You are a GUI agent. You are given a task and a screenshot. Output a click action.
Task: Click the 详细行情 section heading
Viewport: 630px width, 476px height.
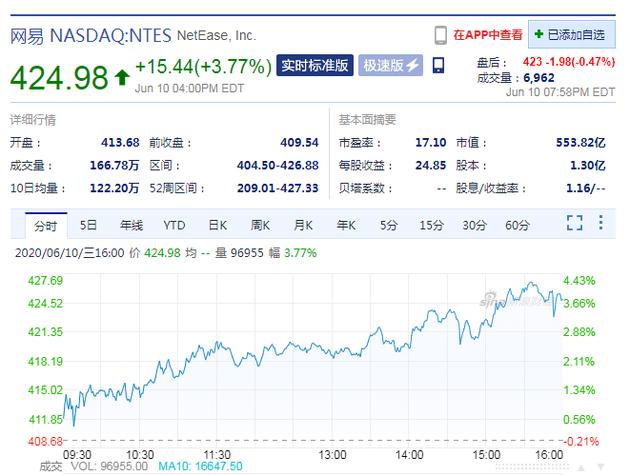pyautogui.click(x=33, y=120)
